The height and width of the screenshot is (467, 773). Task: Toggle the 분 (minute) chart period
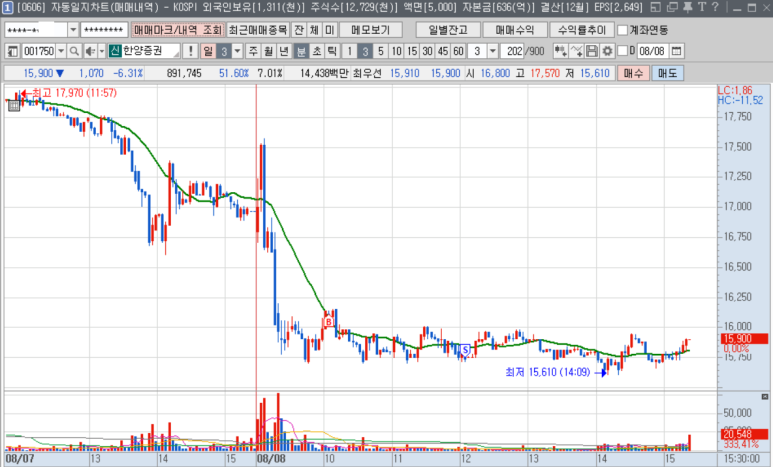pos(302,51)
